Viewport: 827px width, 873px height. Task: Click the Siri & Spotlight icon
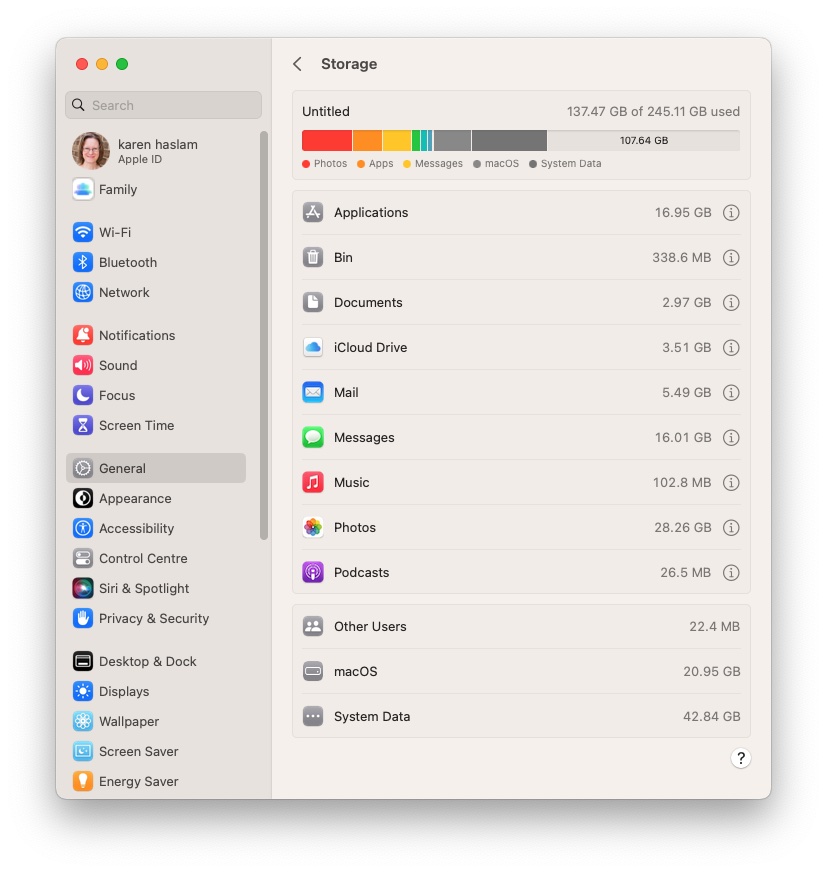[83, 588]
